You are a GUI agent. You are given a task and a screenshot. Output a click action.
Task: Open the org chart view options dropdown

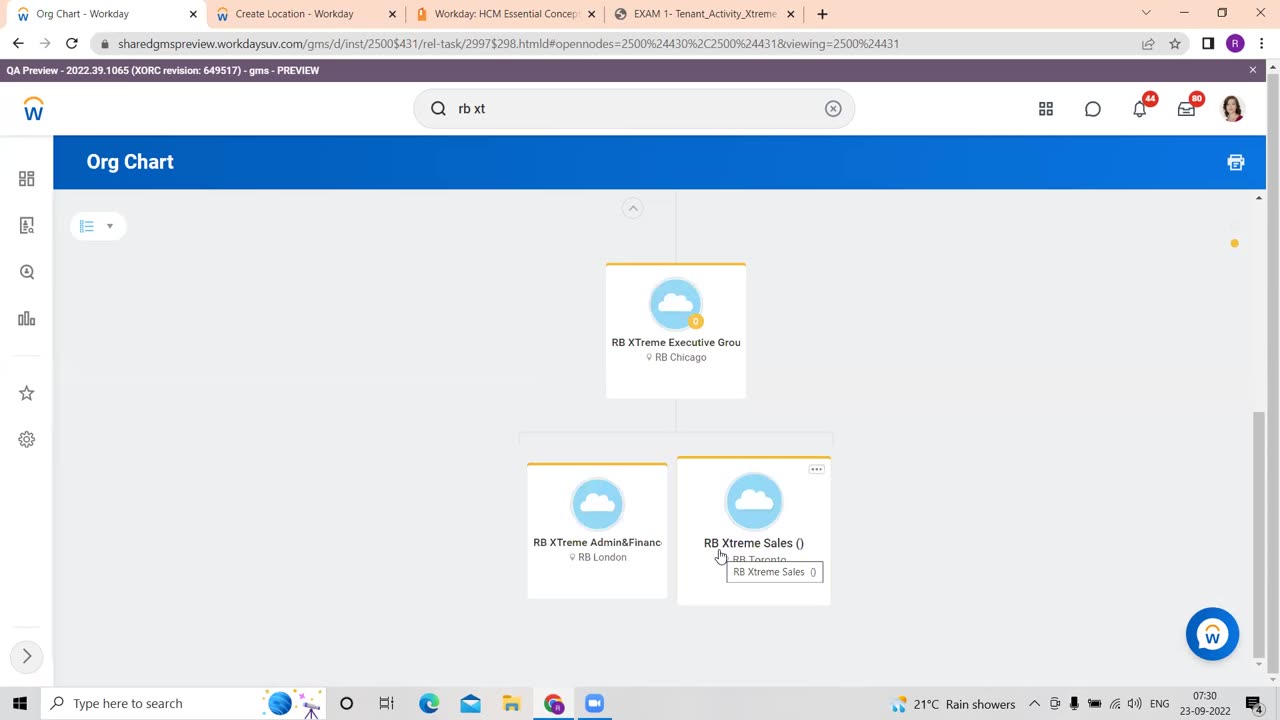[98, 226]
